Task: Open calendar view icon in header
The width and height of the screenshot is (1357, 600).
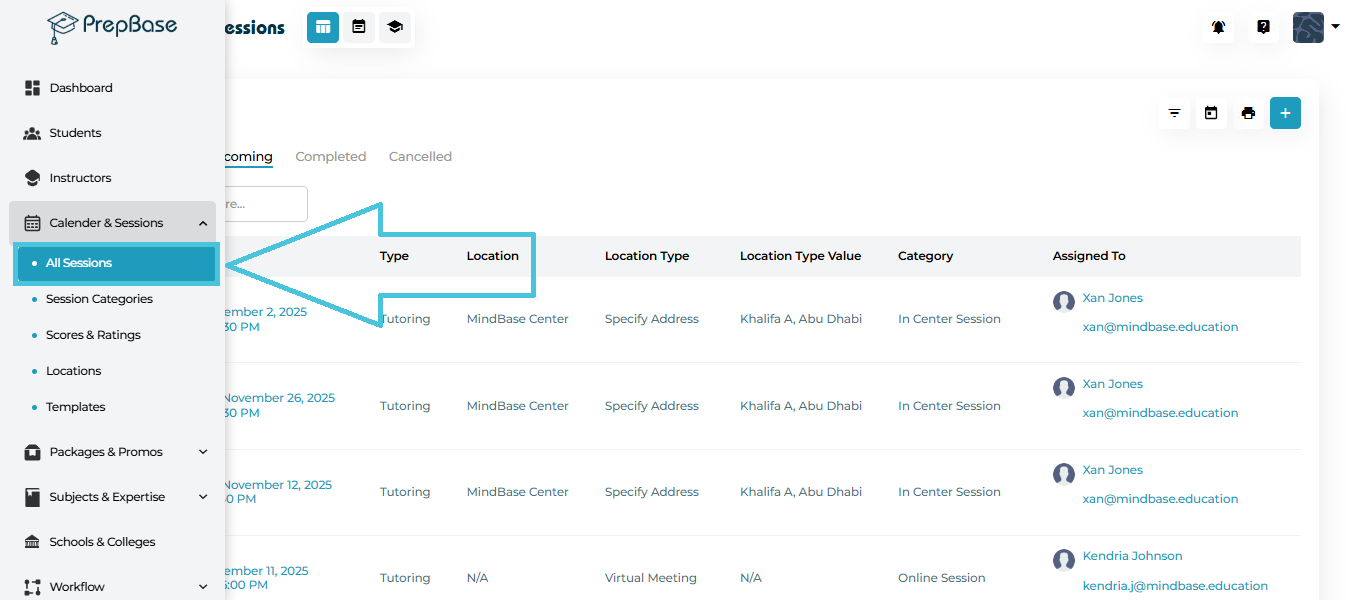Action: (359, 28)
